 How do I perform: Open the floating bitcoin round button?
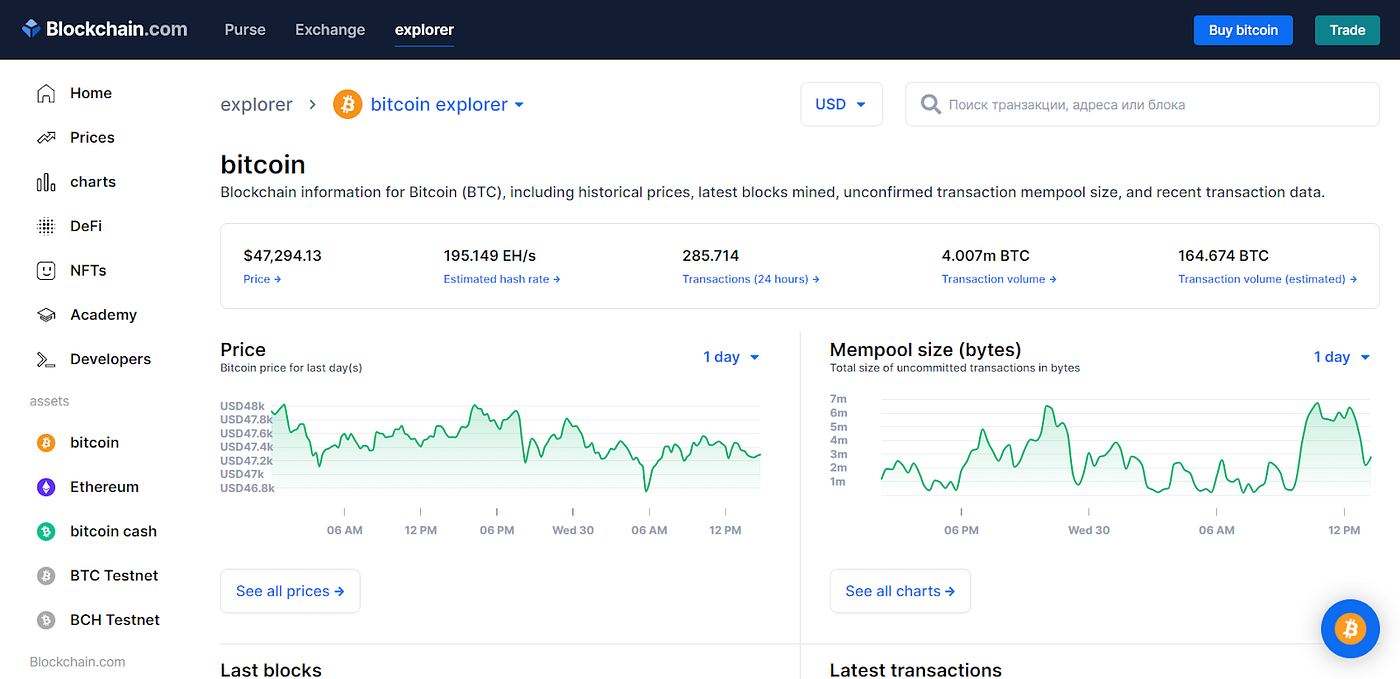point(1350,628)
